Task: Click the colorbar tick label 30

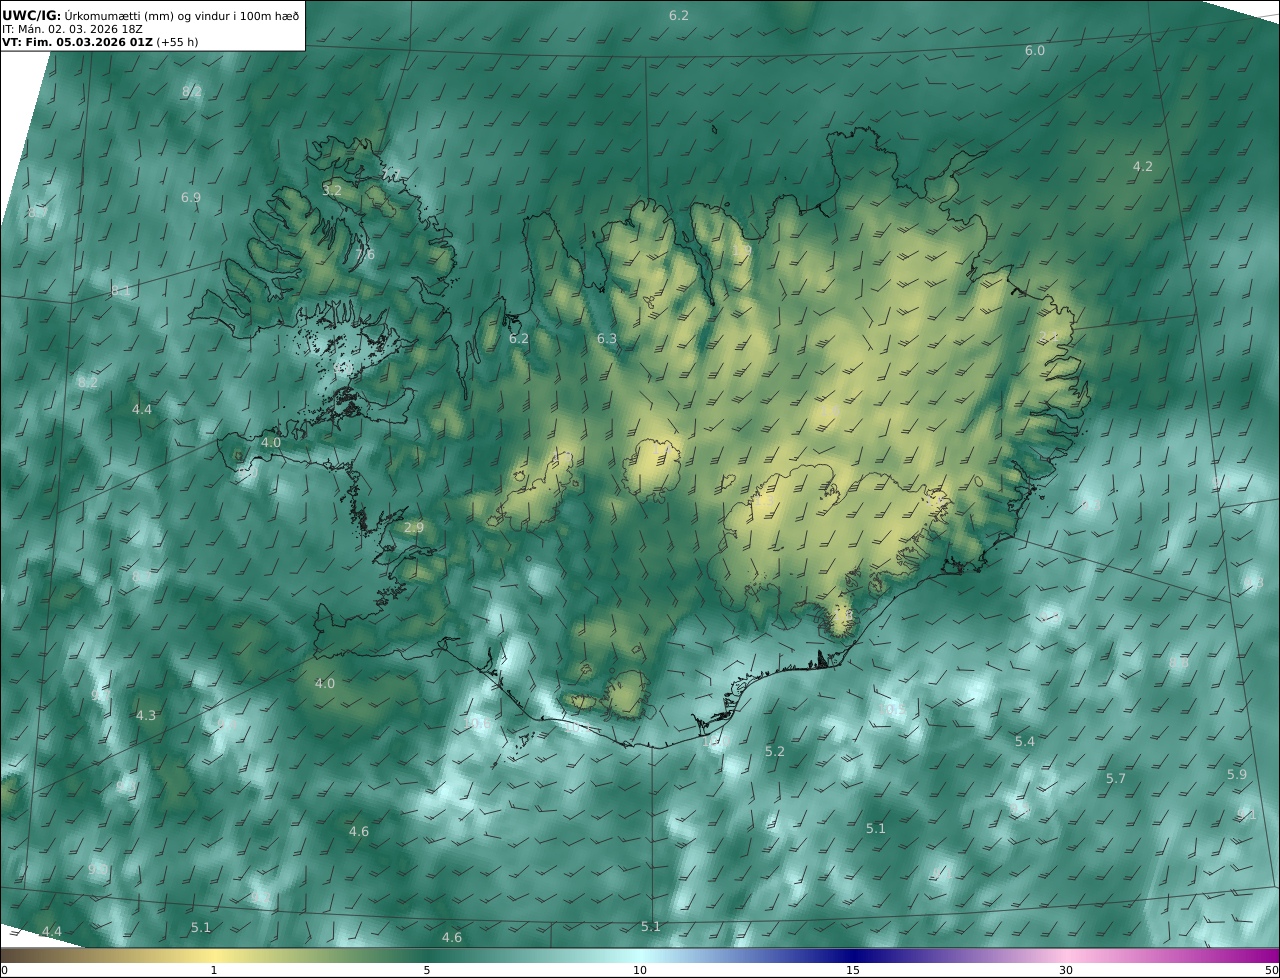Action: tap(1066, 970)
